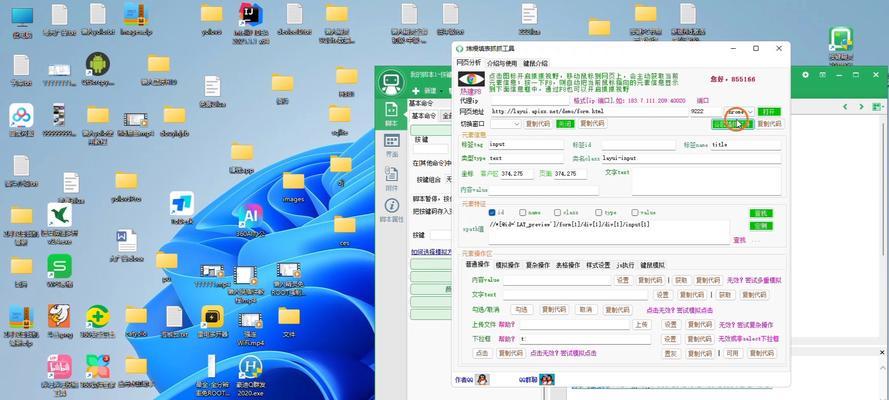The height and width of the screenshot is (400, 889).
Task: Click the 可用 button
Action: coord(733,353)
